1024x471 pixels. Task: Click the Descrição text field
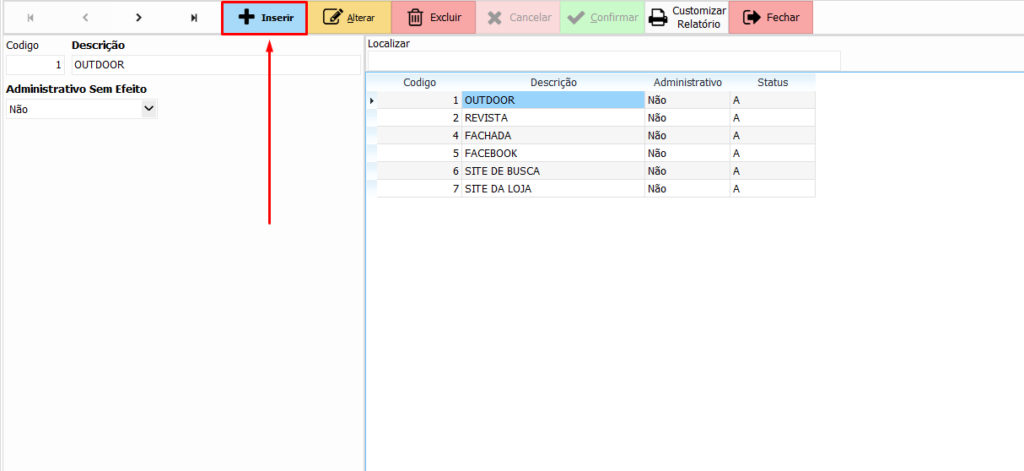click(x=215, y=65)
